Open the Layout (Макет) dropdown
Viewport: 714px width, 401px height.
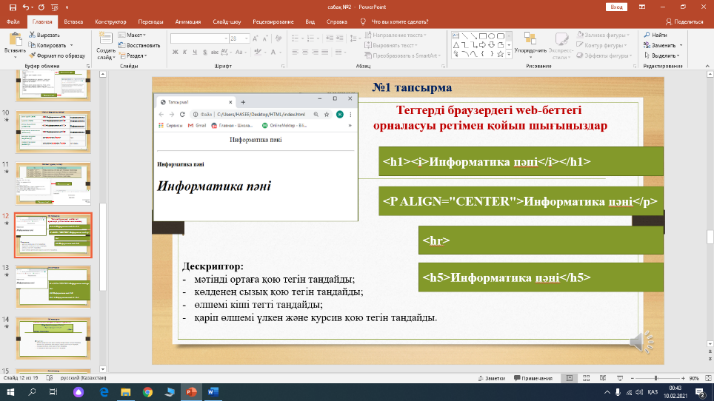[x=134, y=35]
